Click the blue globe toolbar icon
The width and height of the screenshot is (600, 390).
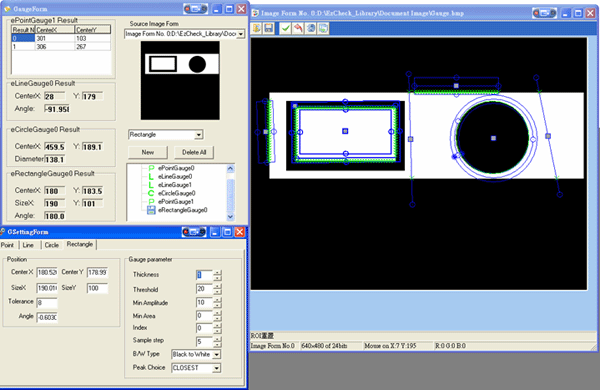coord(311,28)
